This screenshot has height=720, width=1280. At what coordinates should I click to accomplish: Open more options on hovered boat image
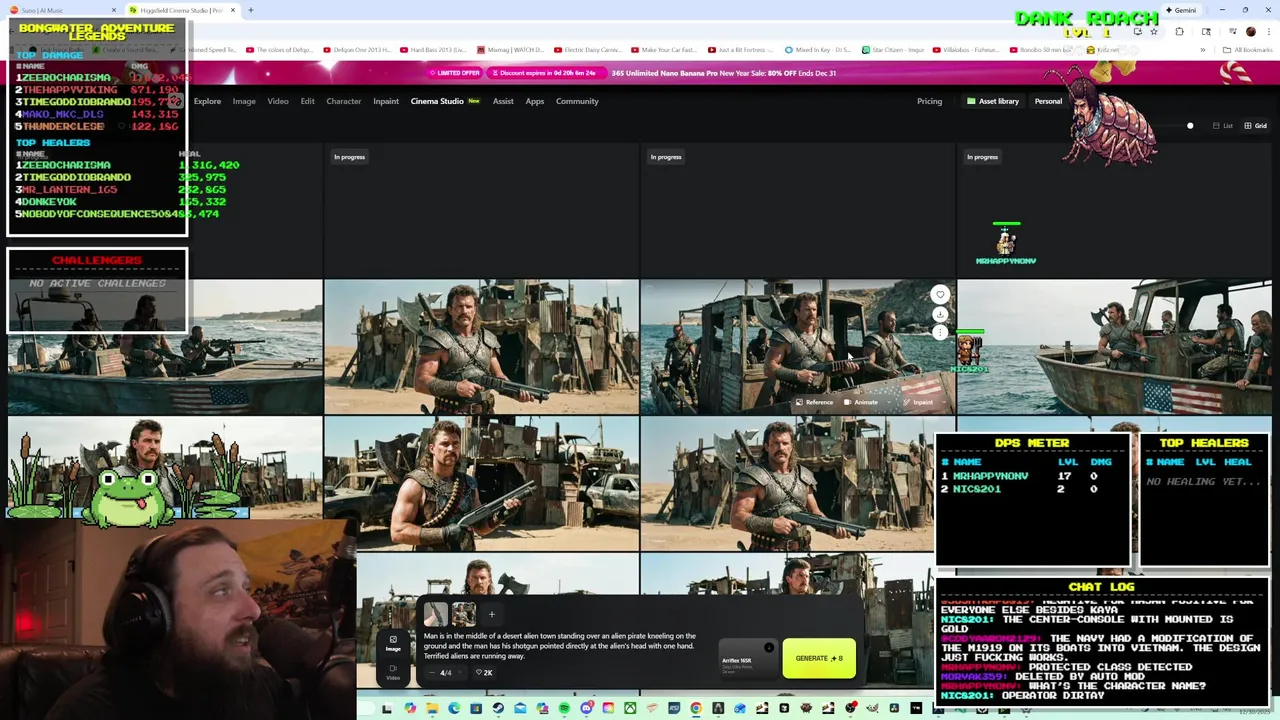[939, 332]
